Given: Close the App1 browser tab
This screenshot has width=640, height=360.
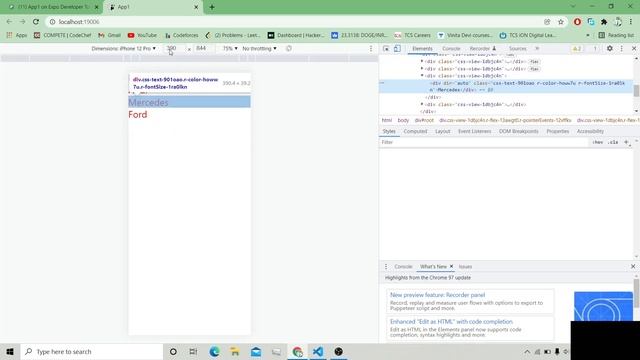Looking at the screenshot, I should coord(196,7).
